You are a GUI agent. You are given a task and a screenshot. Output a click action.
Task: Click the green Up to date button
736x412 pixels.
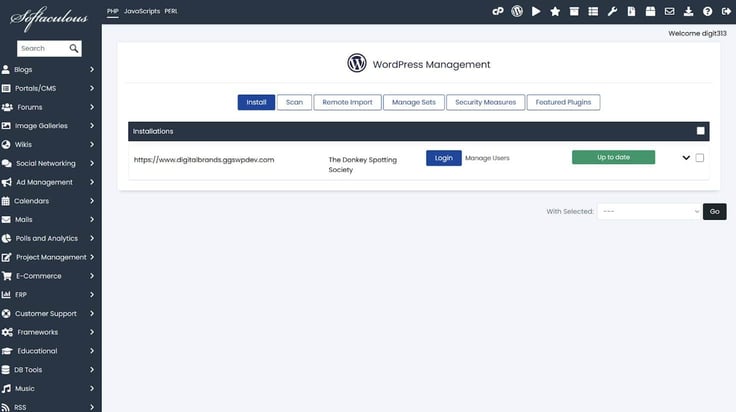[x=613, y=157]
